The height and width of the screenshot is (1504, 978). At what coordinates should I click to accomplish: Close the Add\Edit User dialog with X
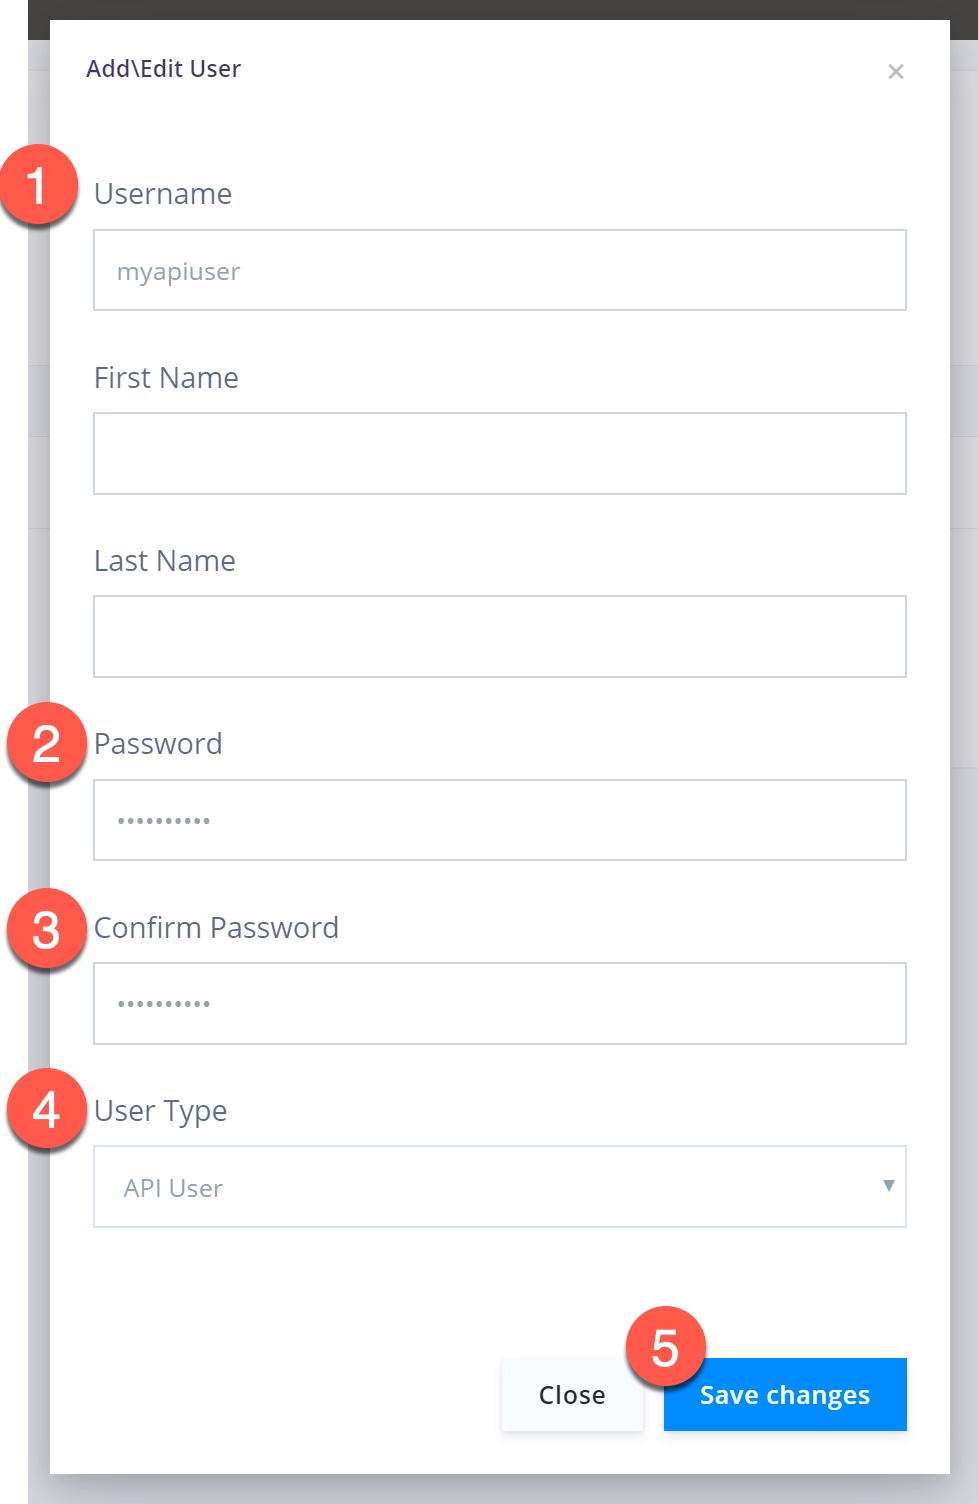896,71
